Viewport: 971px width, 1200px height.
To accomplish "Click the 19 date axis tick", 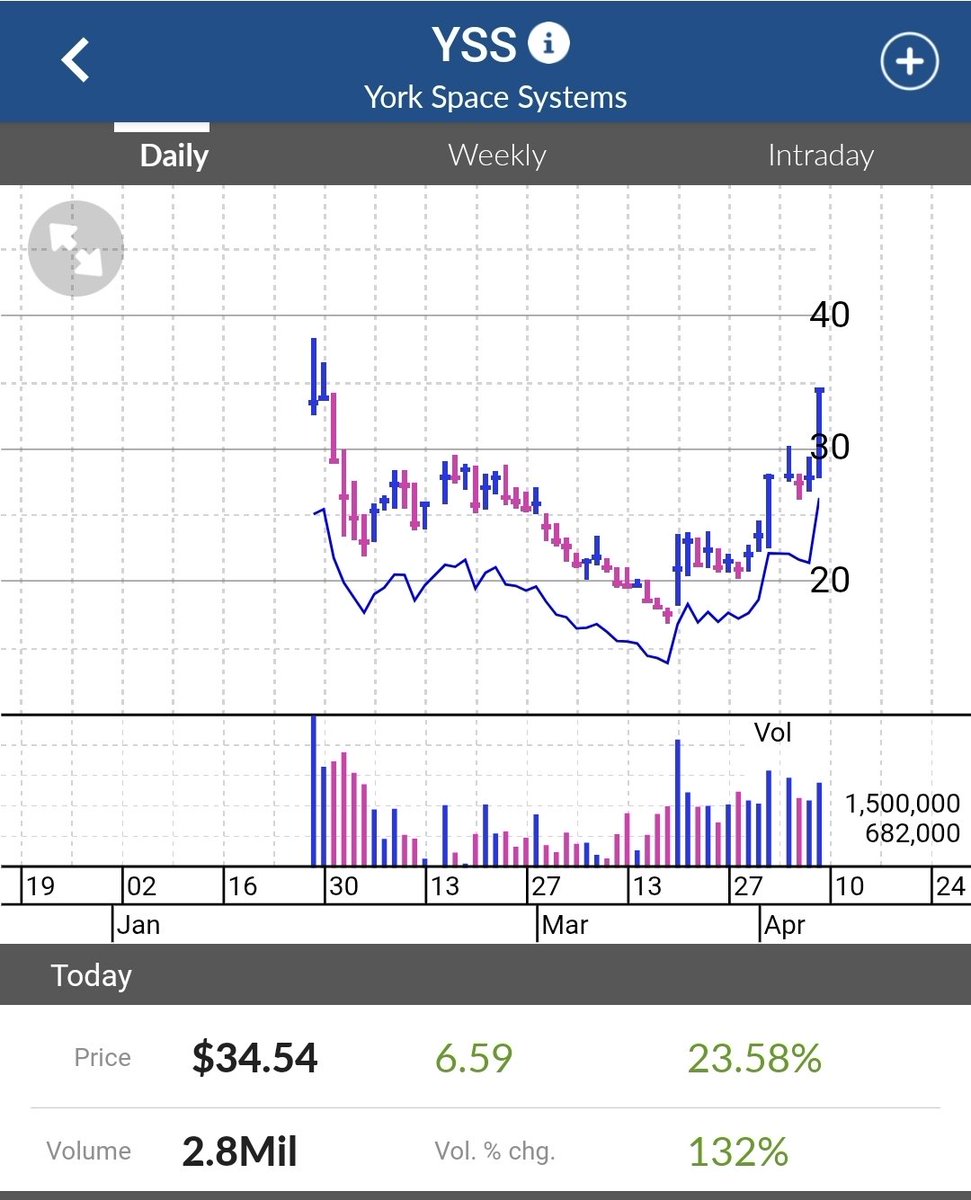I will 41,887.
